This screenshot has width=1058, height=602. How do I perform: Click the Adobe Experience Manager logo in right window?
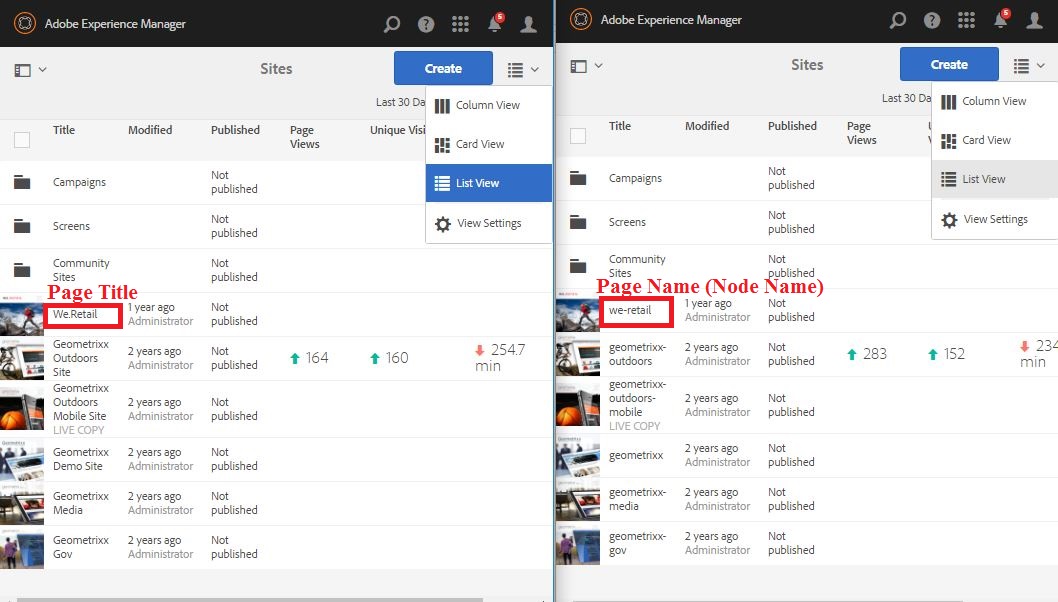[x=581, y=20]
